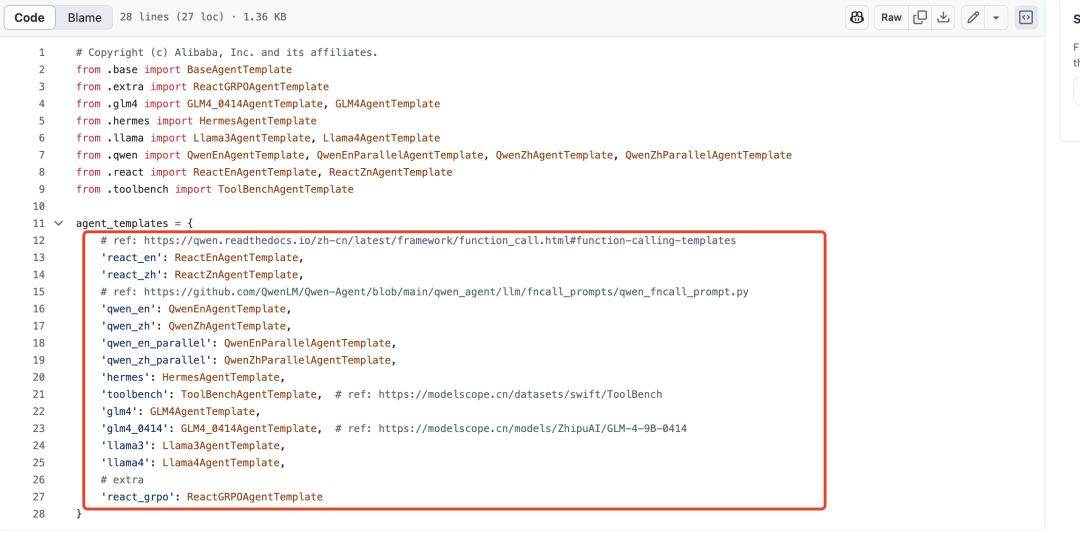Click agent_templates variable name

point(122,223)
